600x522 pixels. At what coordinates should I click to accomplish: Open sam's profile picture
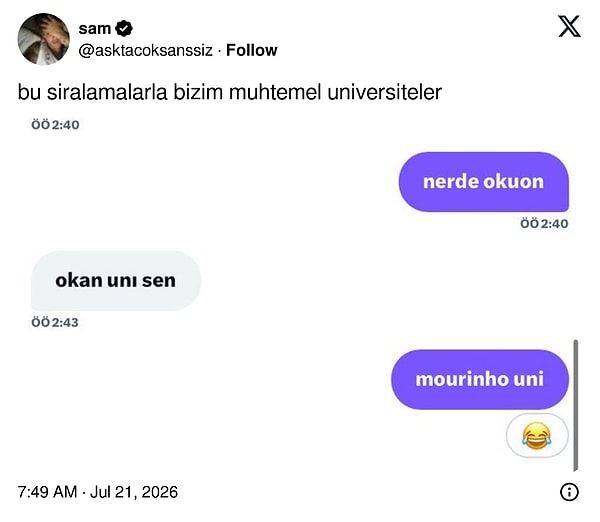tap(44, 39)
